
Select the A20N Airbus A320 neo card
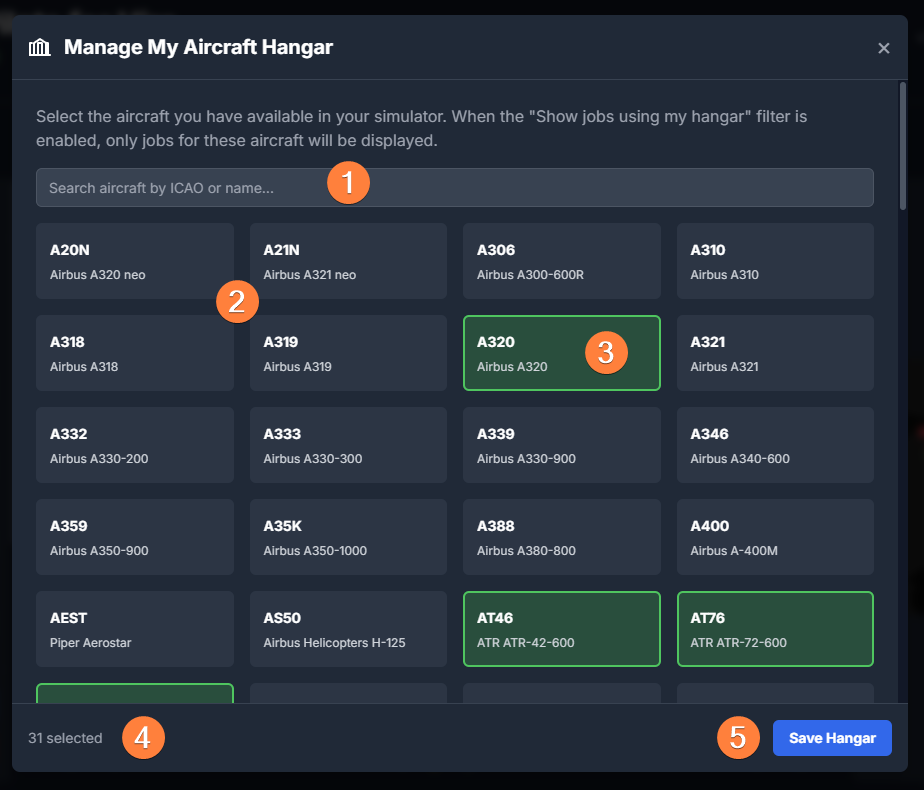click(134, 261)
